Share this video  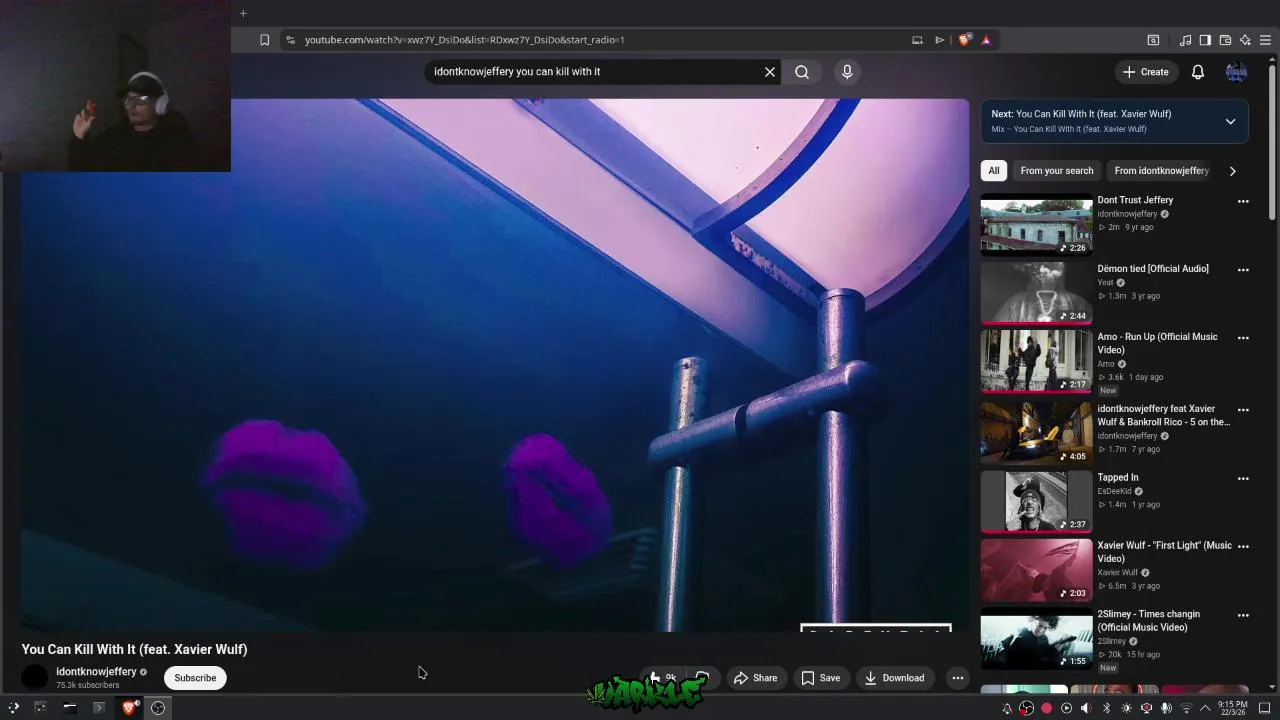(x=755, y=678)
